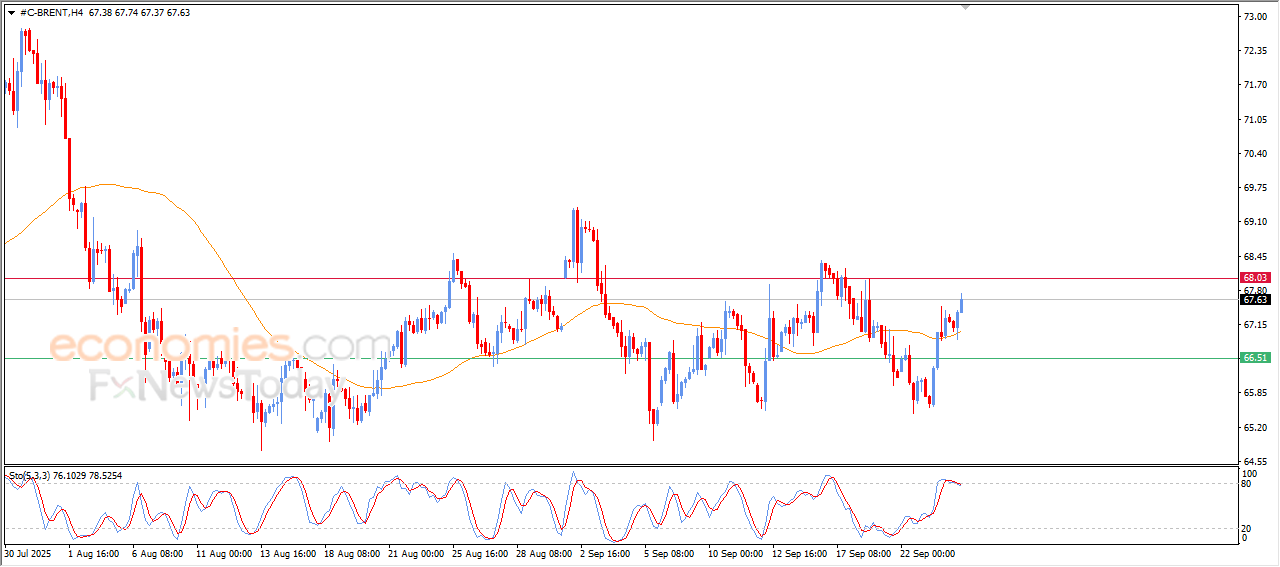
Task: Click the 20 level on stochastic scale
Action: 1246,528
